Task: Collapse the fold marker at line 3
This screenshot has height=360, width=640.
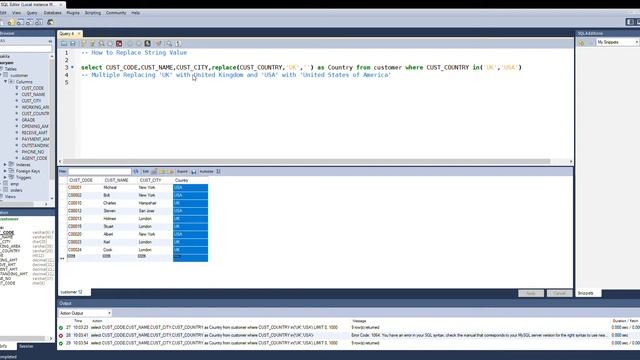Action: (73, 67)
